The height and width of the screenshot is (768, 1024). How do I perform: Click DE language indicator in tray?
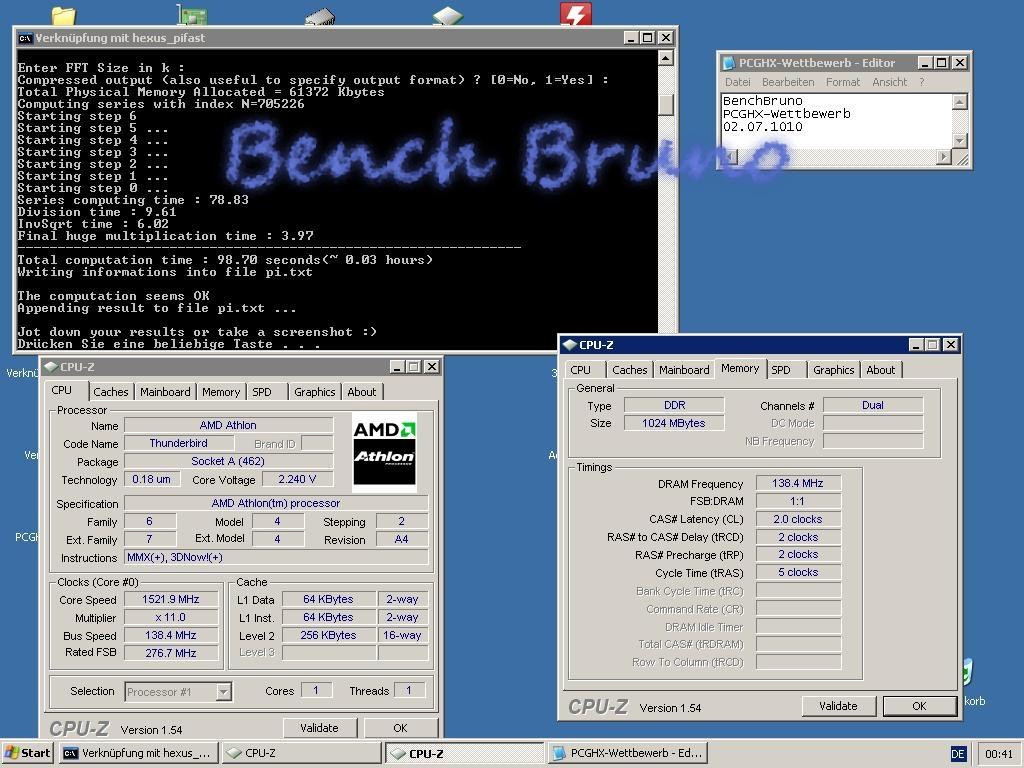click(957, 754)
